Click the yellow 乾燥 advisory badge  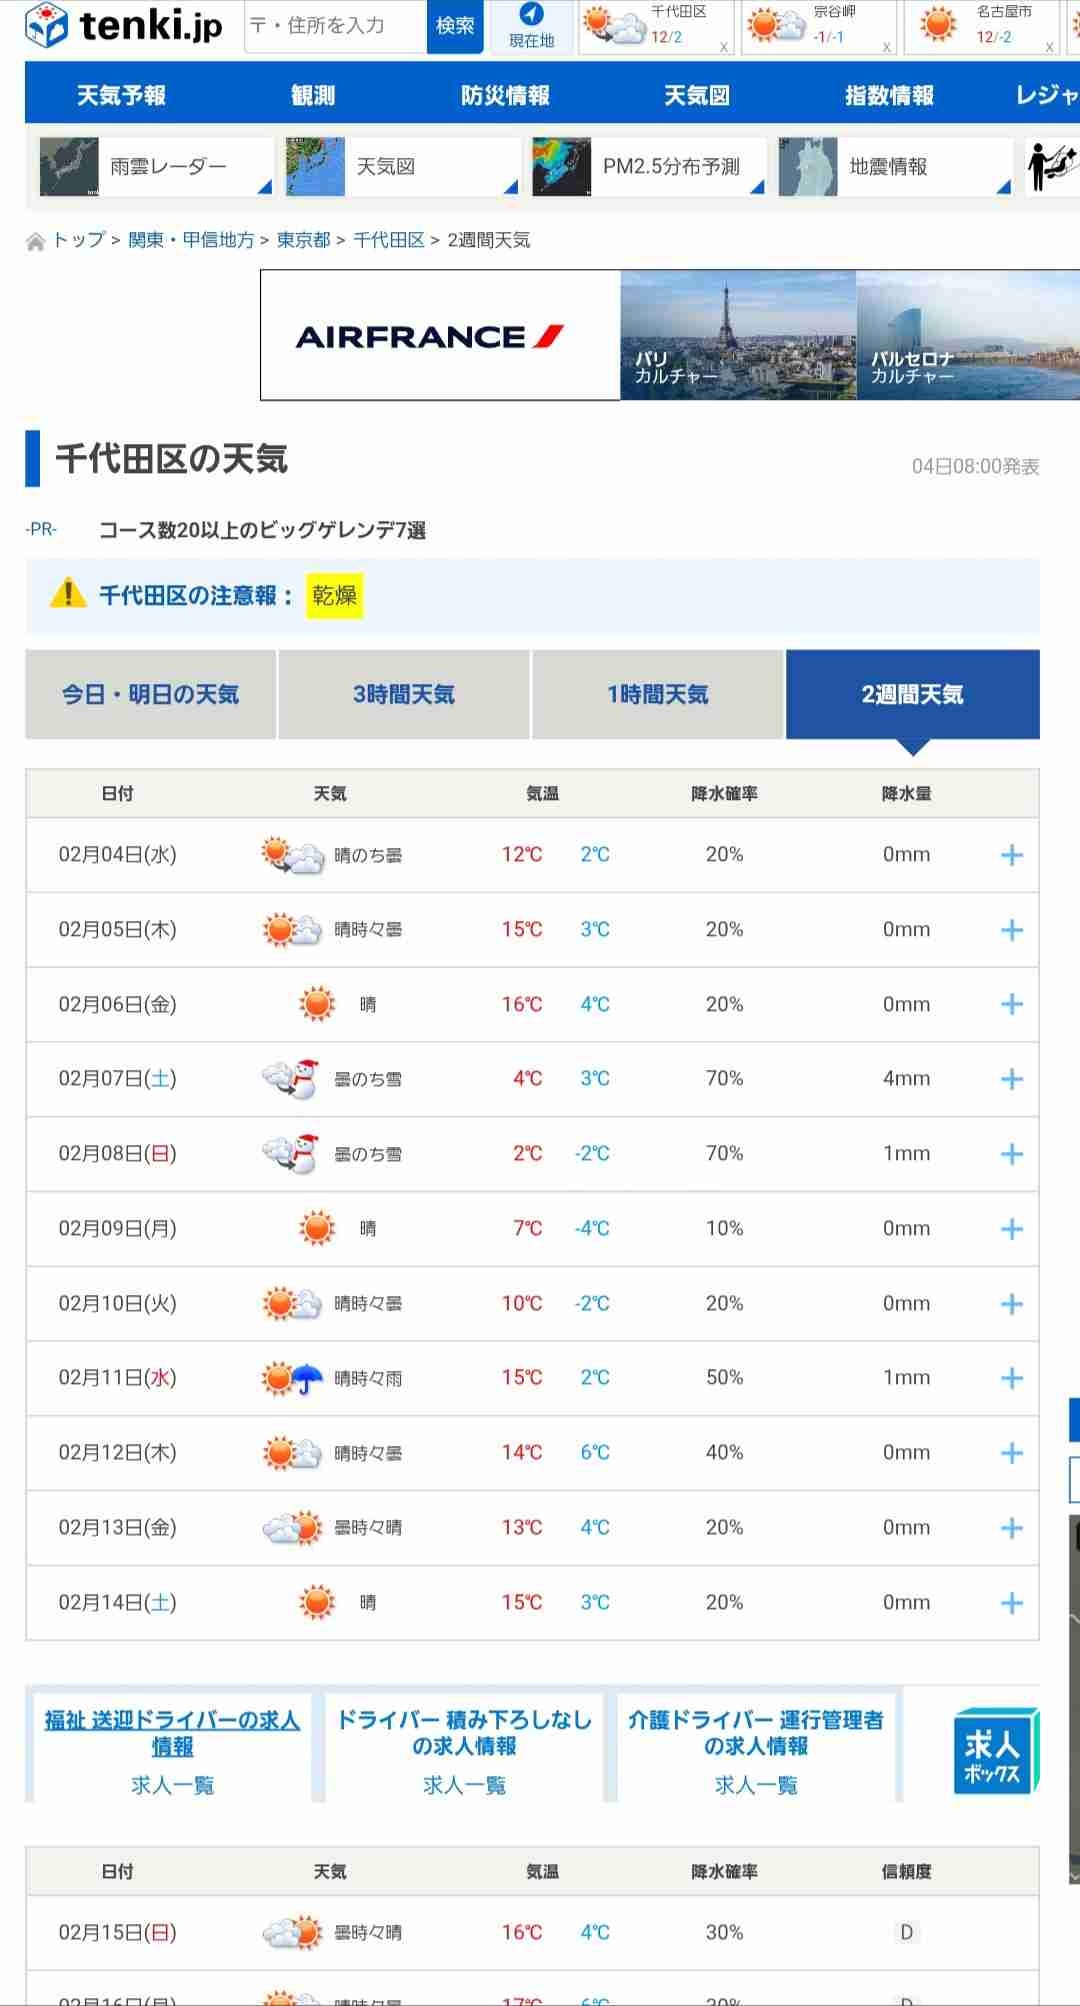(334, 596)
